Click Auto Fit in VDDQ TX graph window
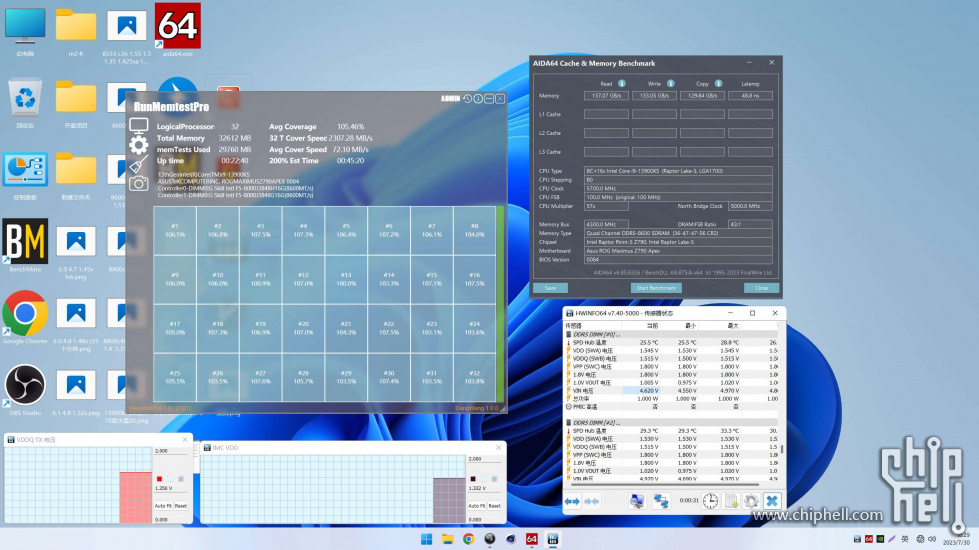The image size is (979, 550). (163, 506)
